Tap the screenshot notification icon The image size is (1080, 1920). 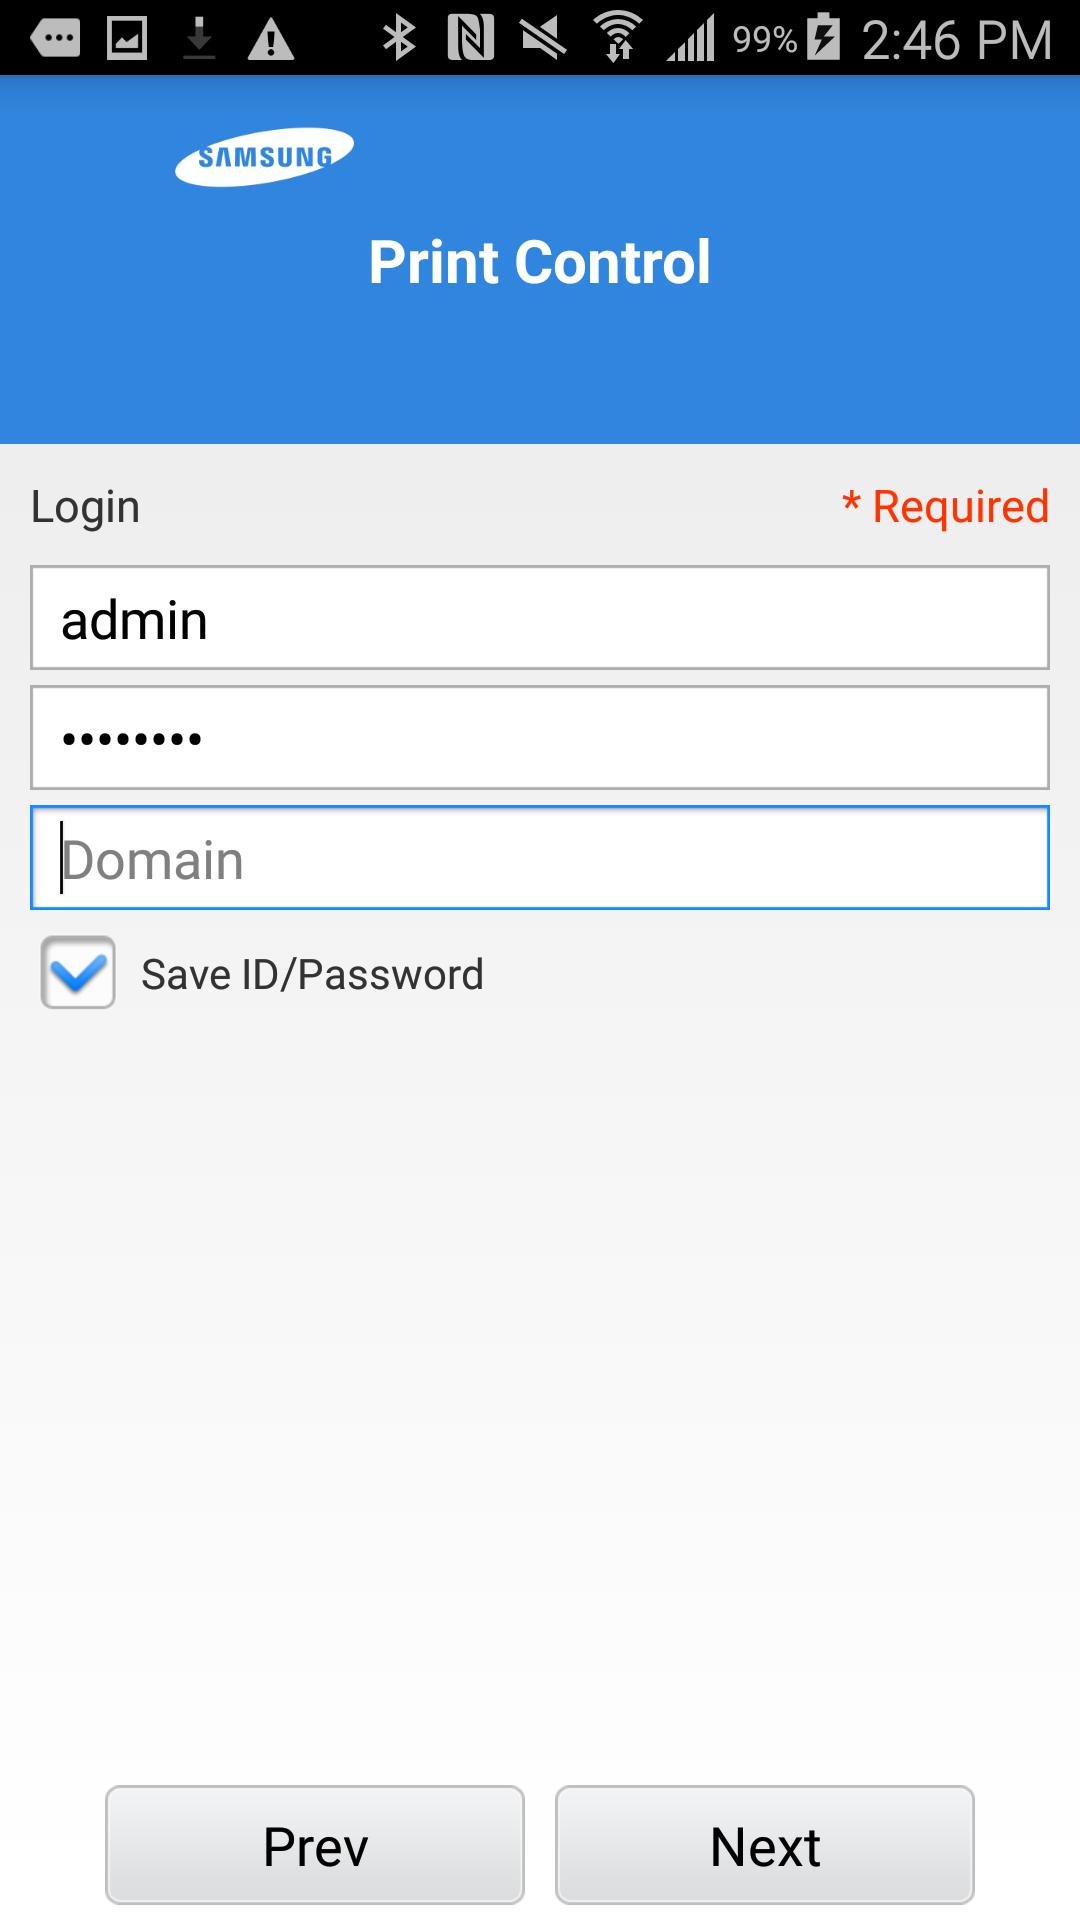(127, 36)
